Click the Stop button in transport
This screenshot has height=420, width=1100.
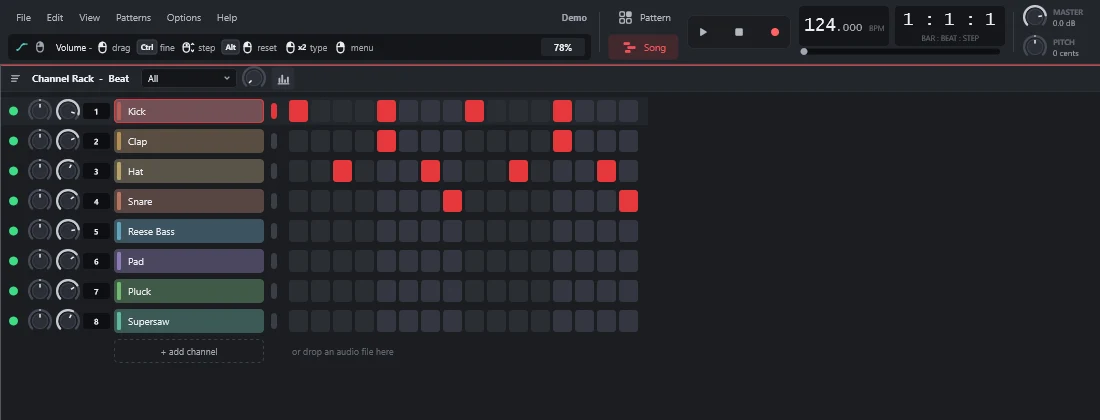click(x=739, y=32)
